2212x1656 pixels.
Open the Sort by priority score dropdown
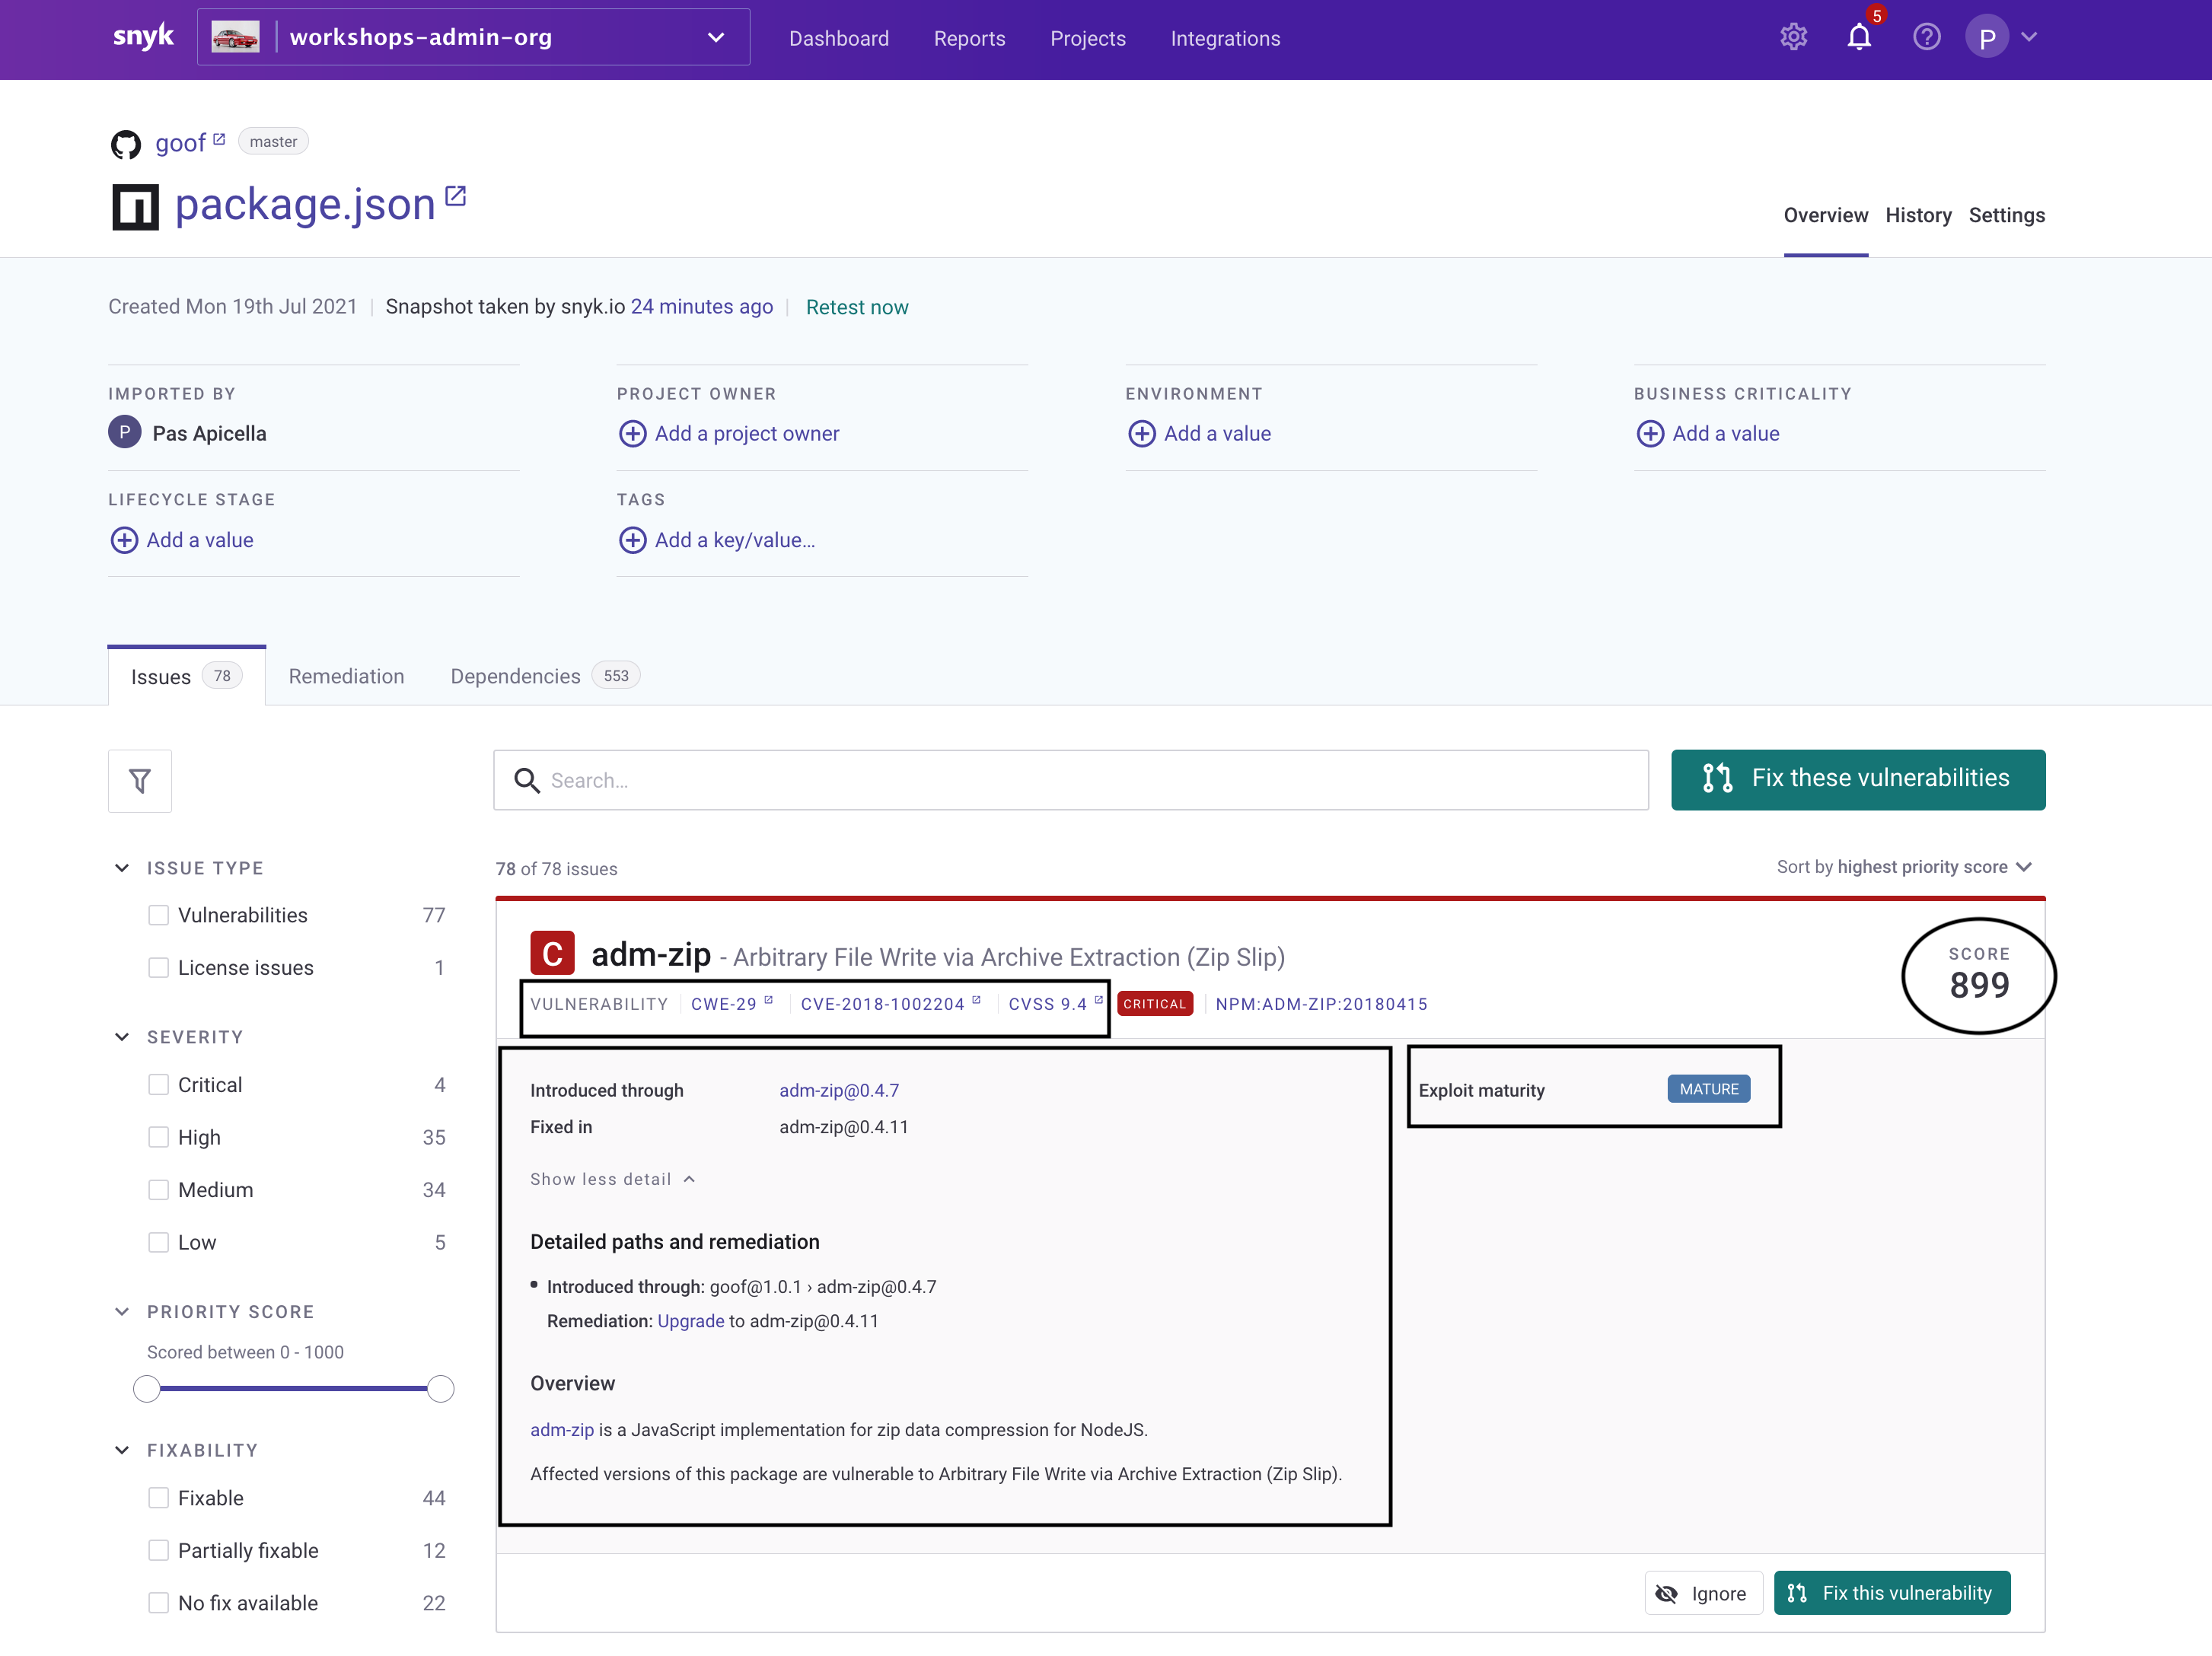(x=1905, y=867)
